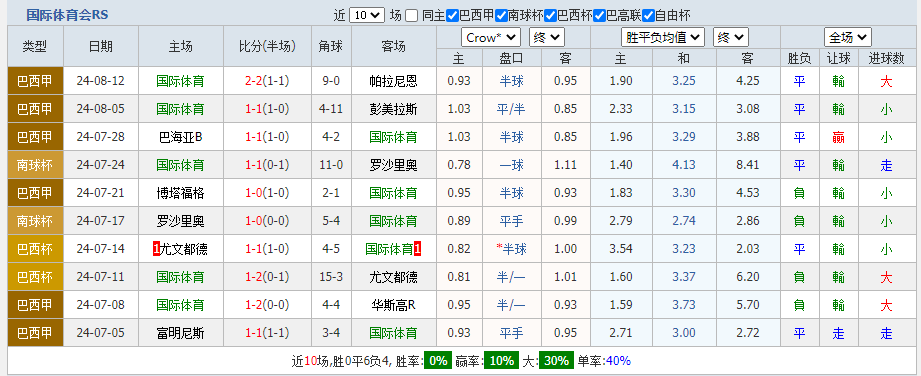Click 角球 column header
The height and width of the screenshot is (376, 921).
(331, 46)
